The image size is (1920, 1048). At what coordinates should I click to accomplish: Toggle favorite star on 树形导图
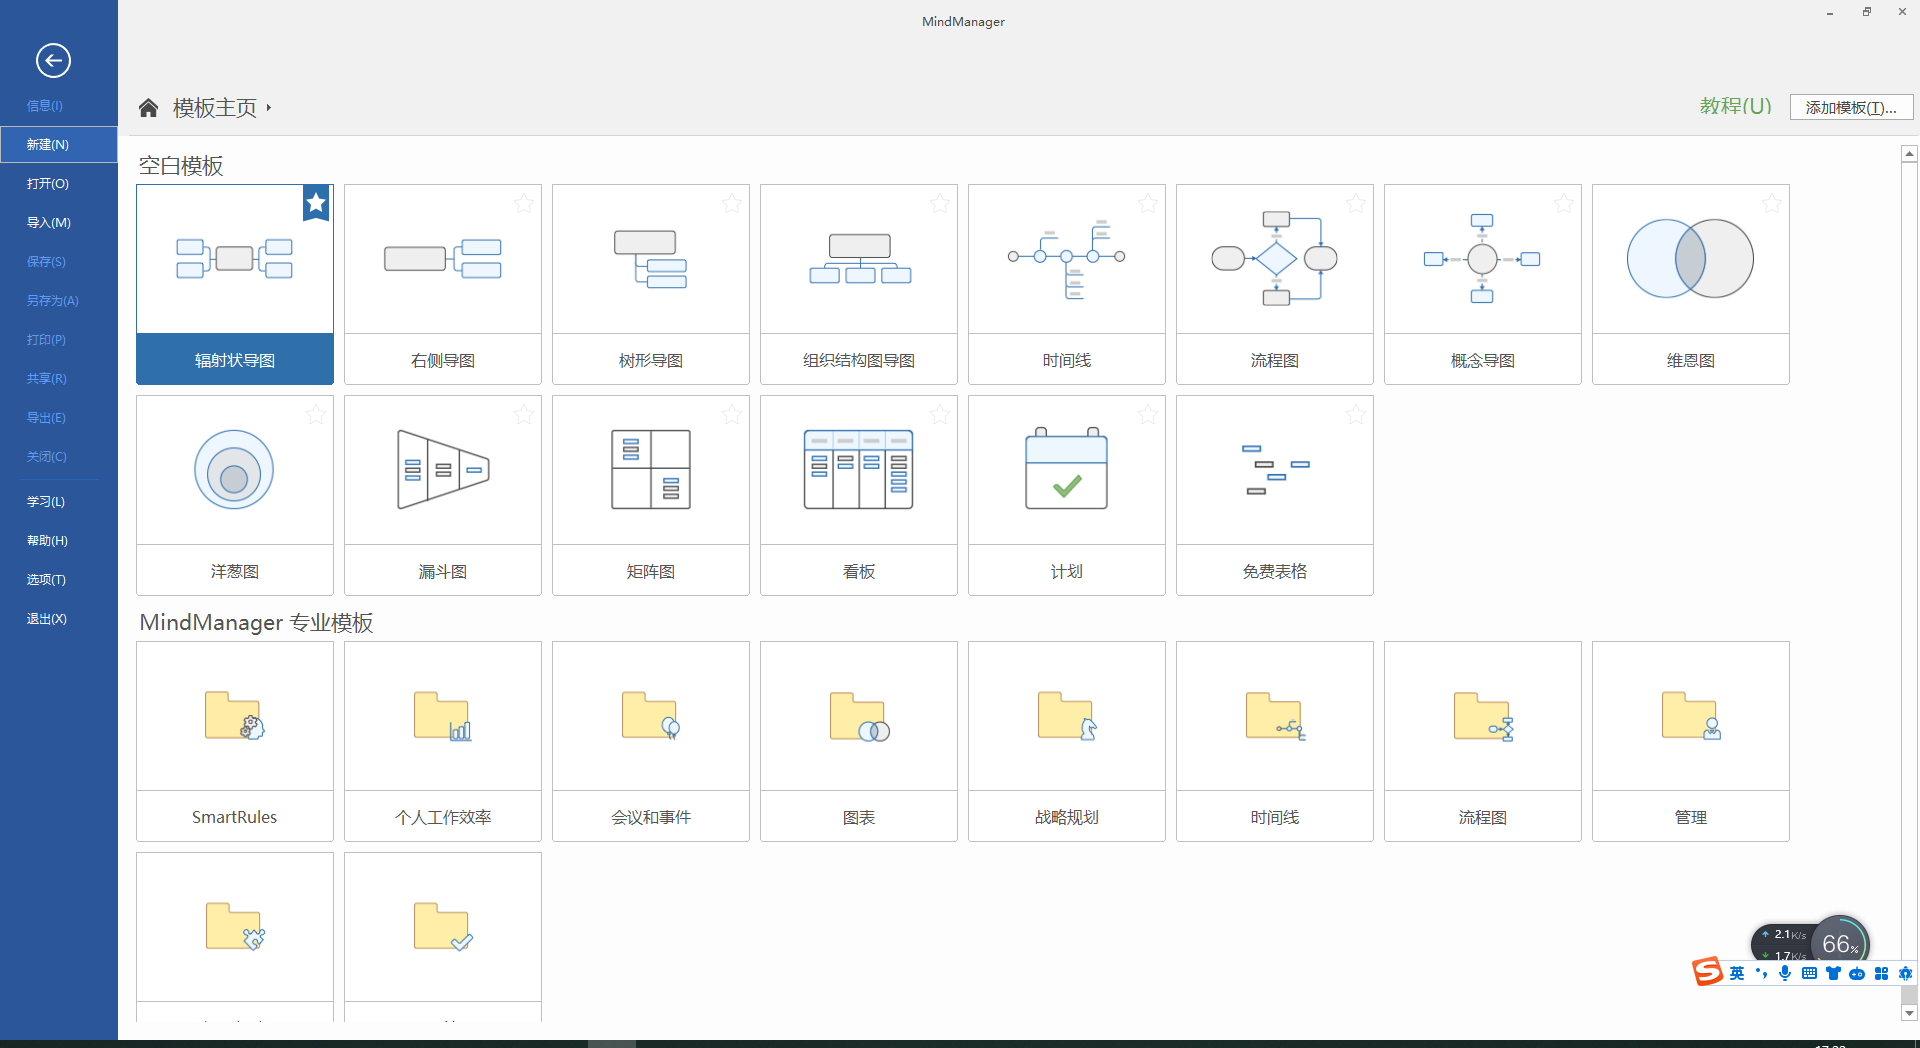(x=732, y=203)
